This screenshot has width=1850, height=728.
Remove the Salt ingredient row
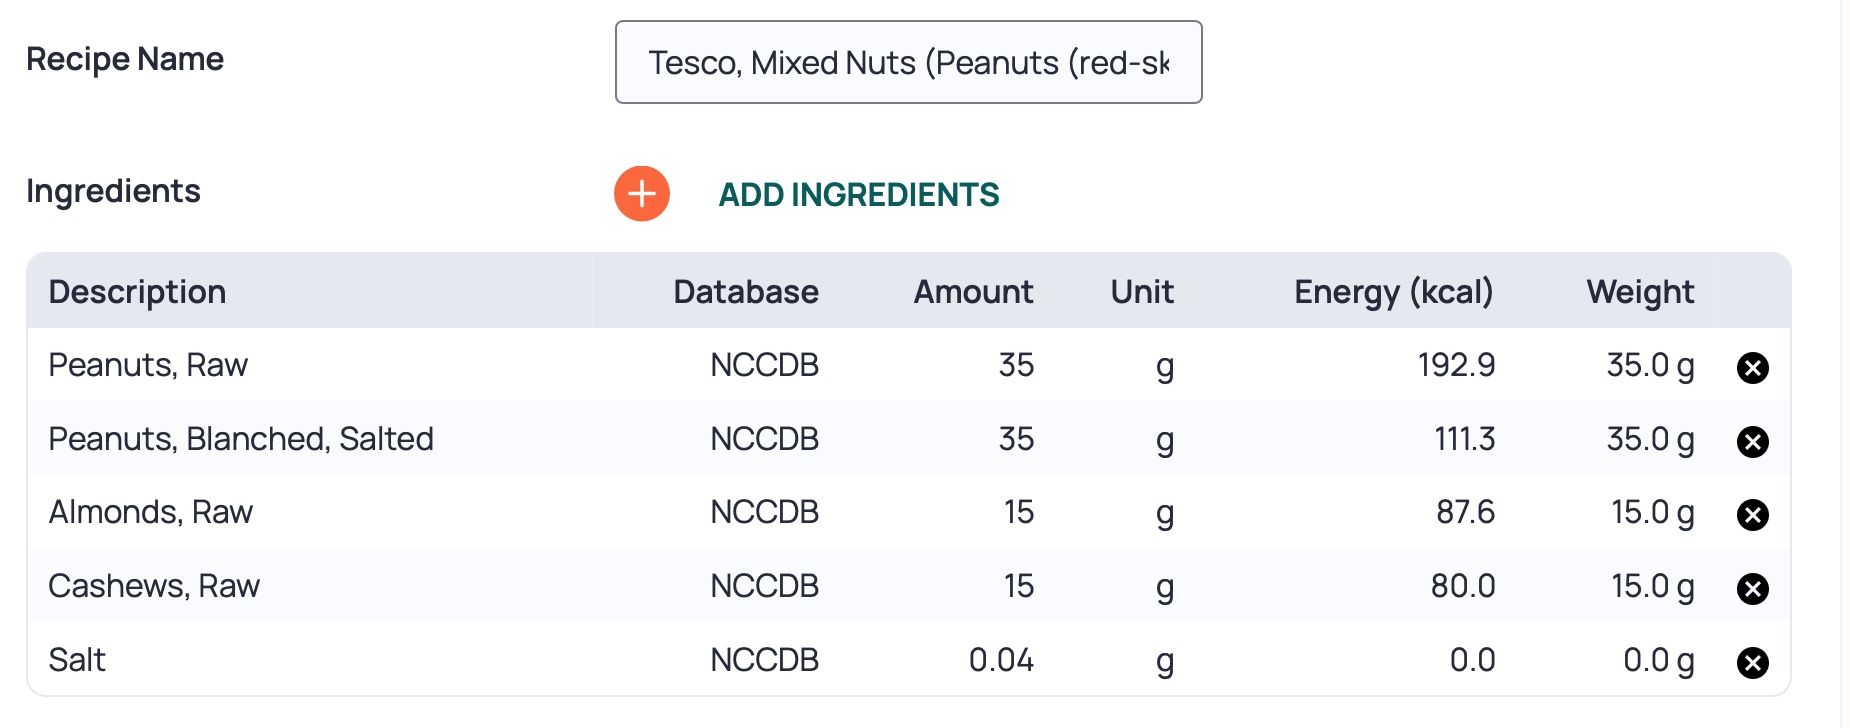1752,662
